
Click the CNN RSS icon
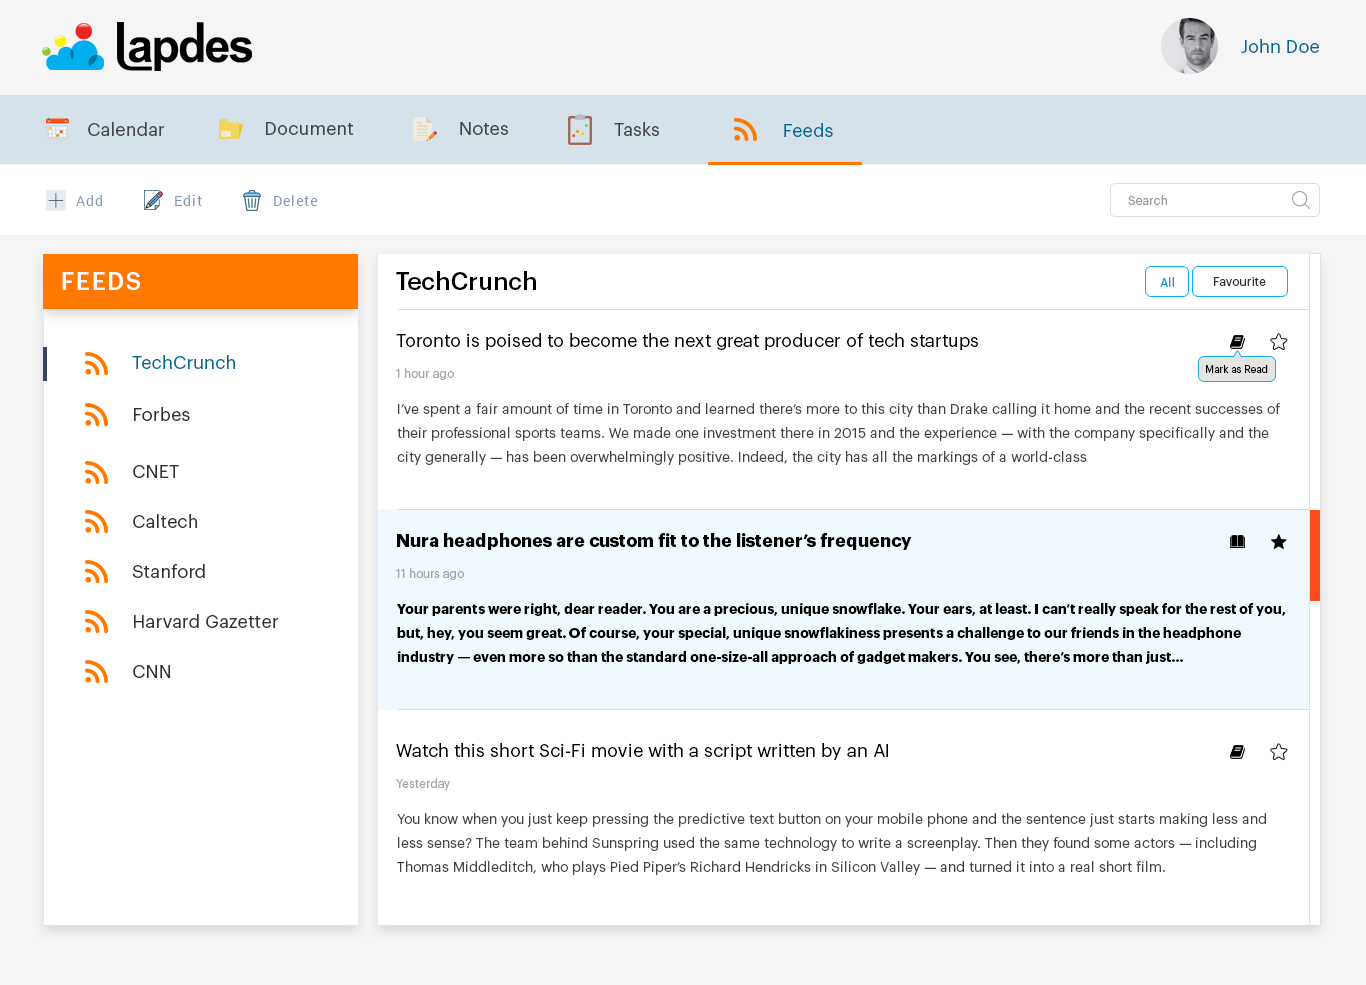96,672
